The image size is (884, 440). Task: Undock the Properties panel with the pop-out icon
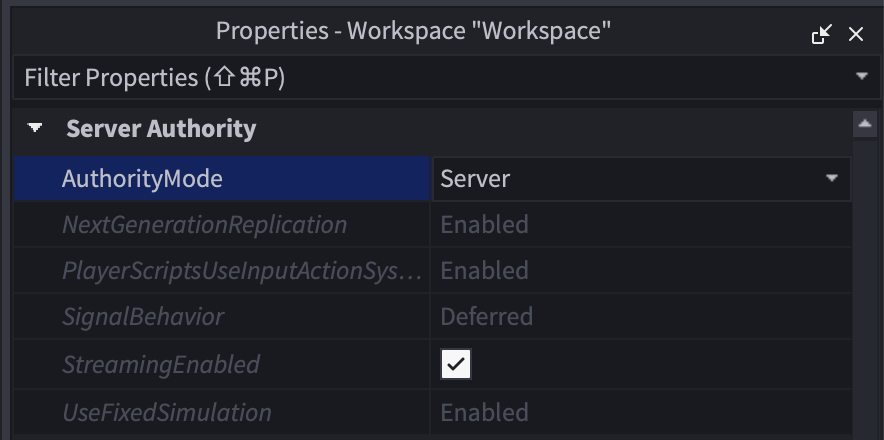point(821,34)
